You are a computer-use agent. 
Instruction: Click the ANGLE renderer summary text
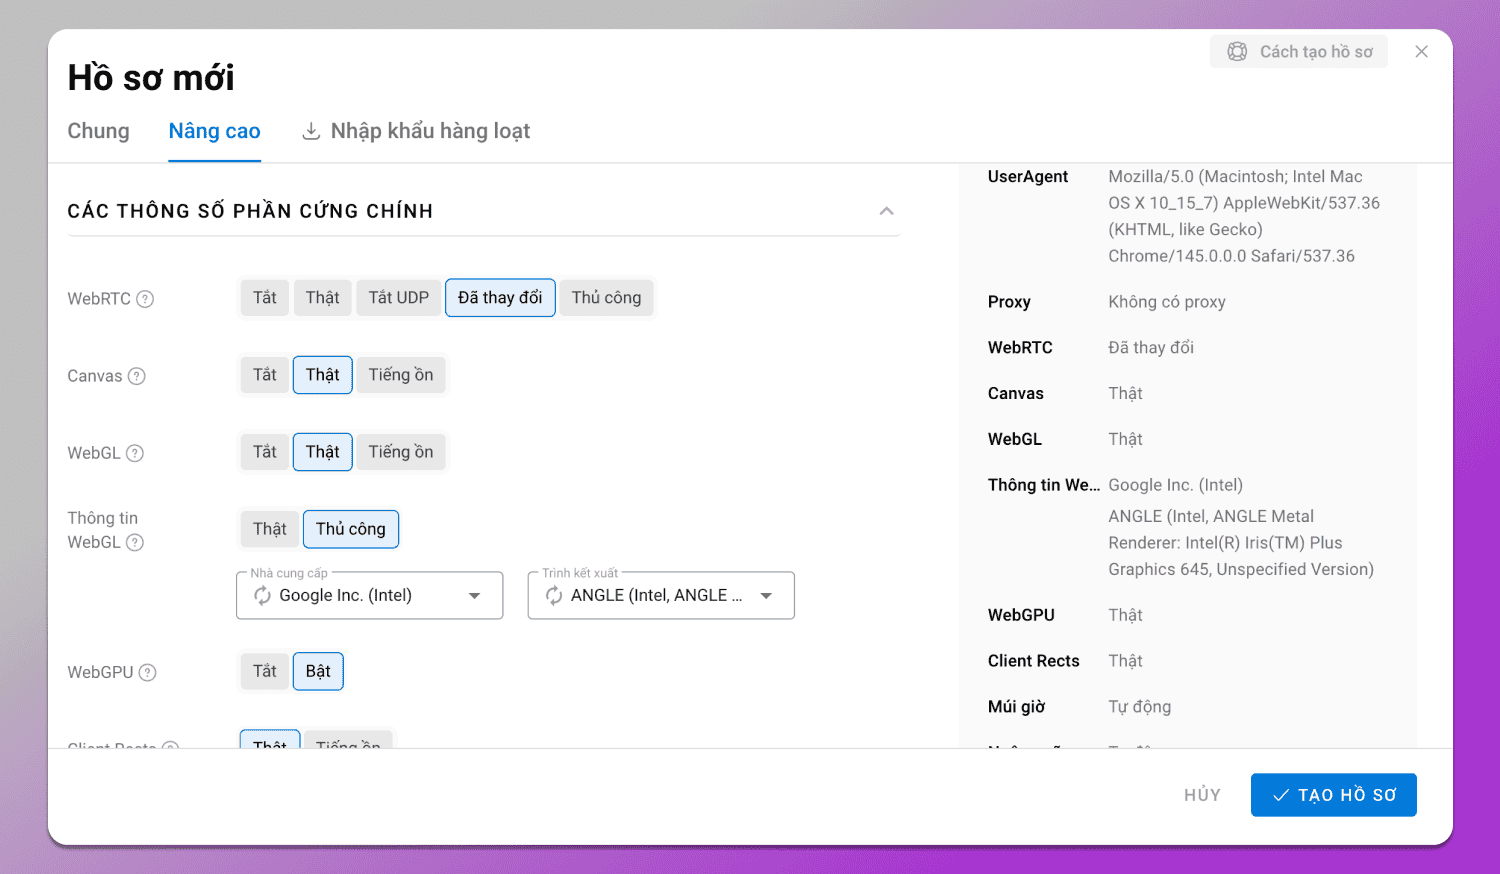(x=1241, y=543)
